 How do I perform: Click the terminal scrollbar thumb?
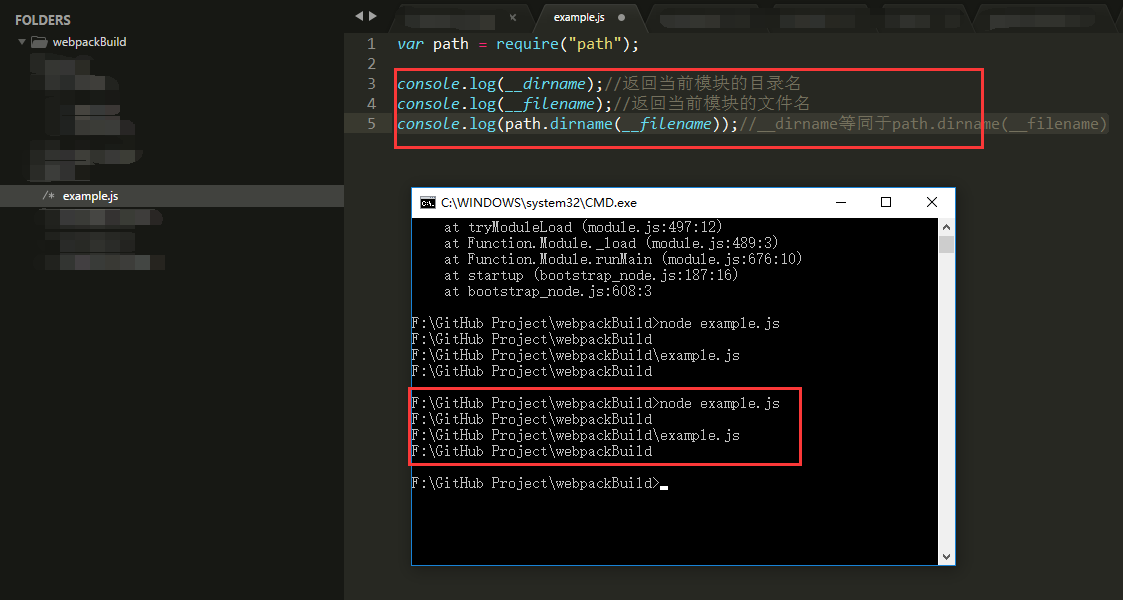(946, 245)
